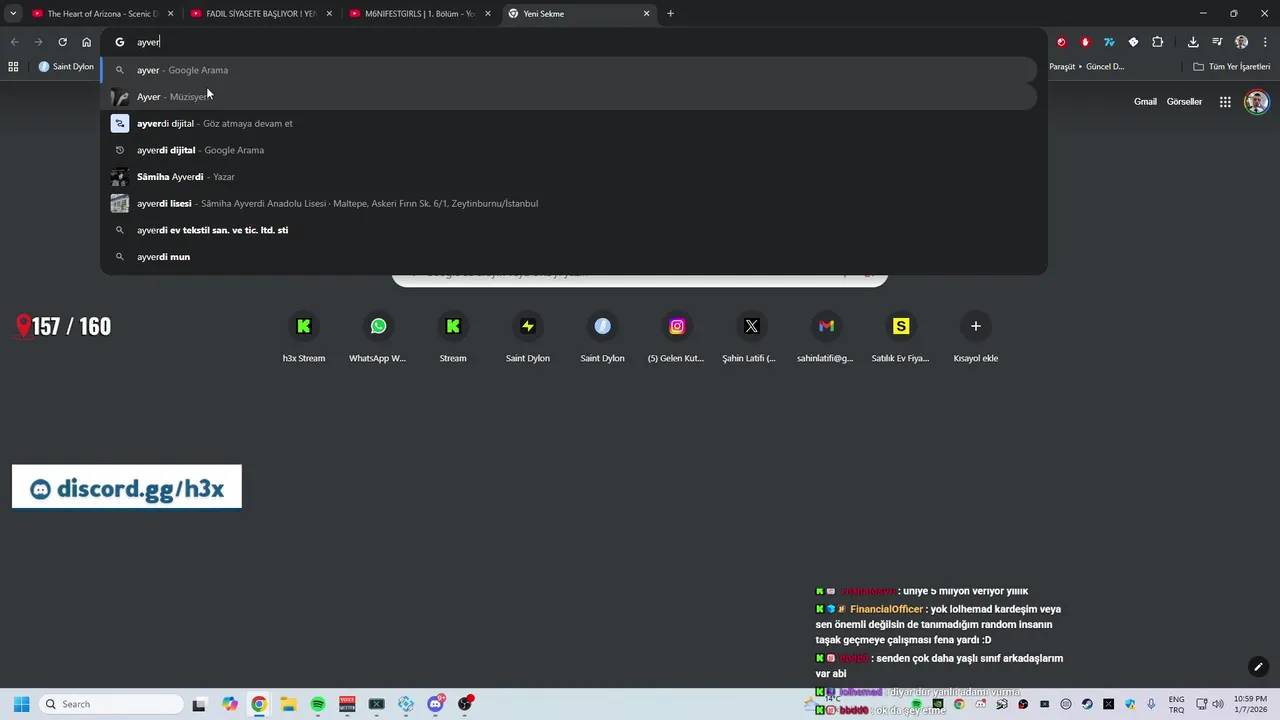Go to the Chrome home page icon
Screen dimensions: 1280x720
point(87,42)
